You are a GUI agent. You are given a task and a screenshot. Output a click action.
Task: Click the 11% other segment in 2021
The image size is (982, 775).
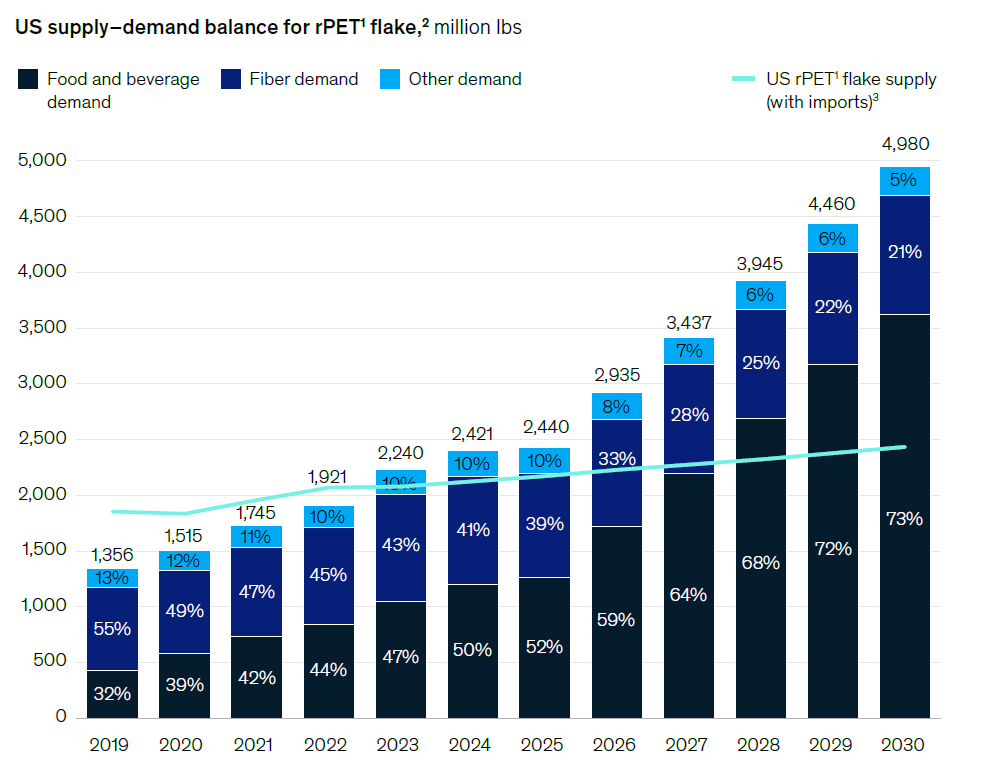(256, 538)
